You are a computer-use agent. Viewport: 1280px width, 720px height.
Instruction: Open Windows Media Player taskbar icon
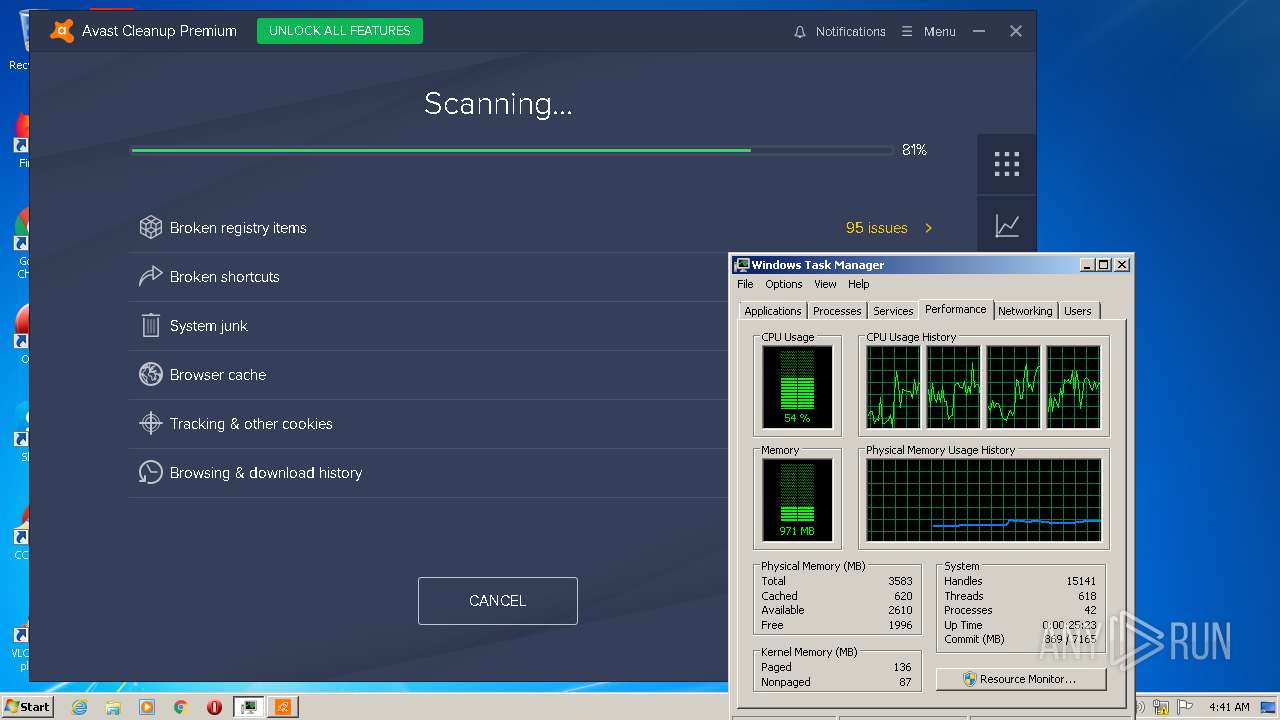[147, 707]
